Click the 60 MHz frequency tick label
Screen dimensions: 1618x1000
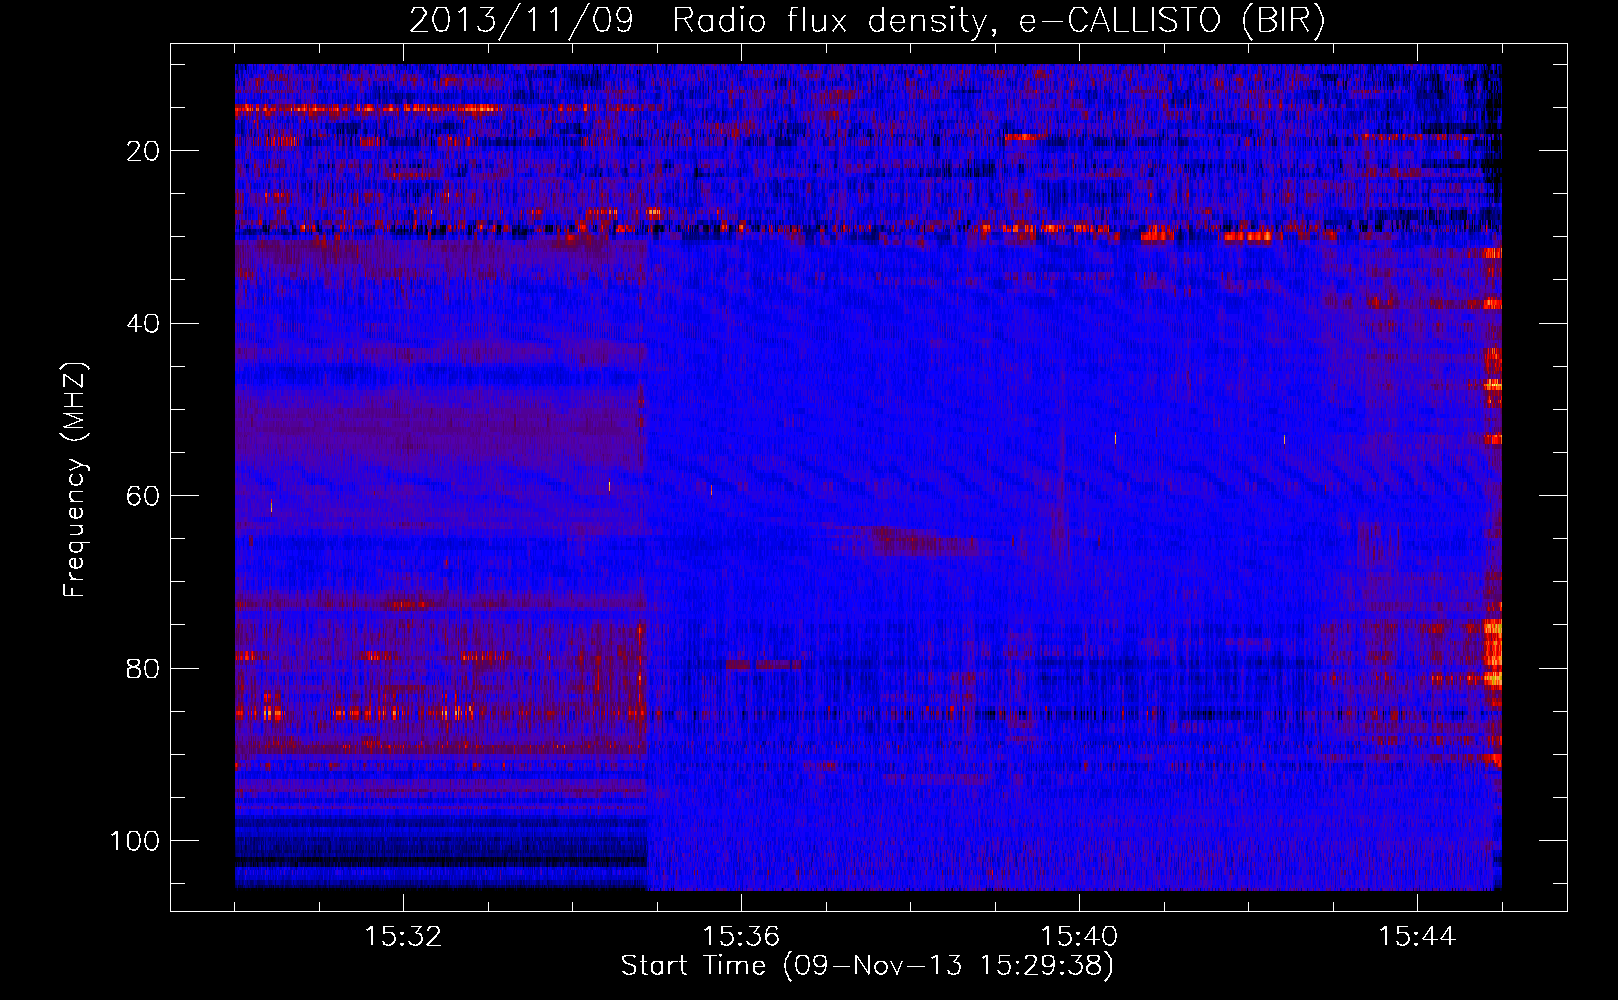point(143,496)
